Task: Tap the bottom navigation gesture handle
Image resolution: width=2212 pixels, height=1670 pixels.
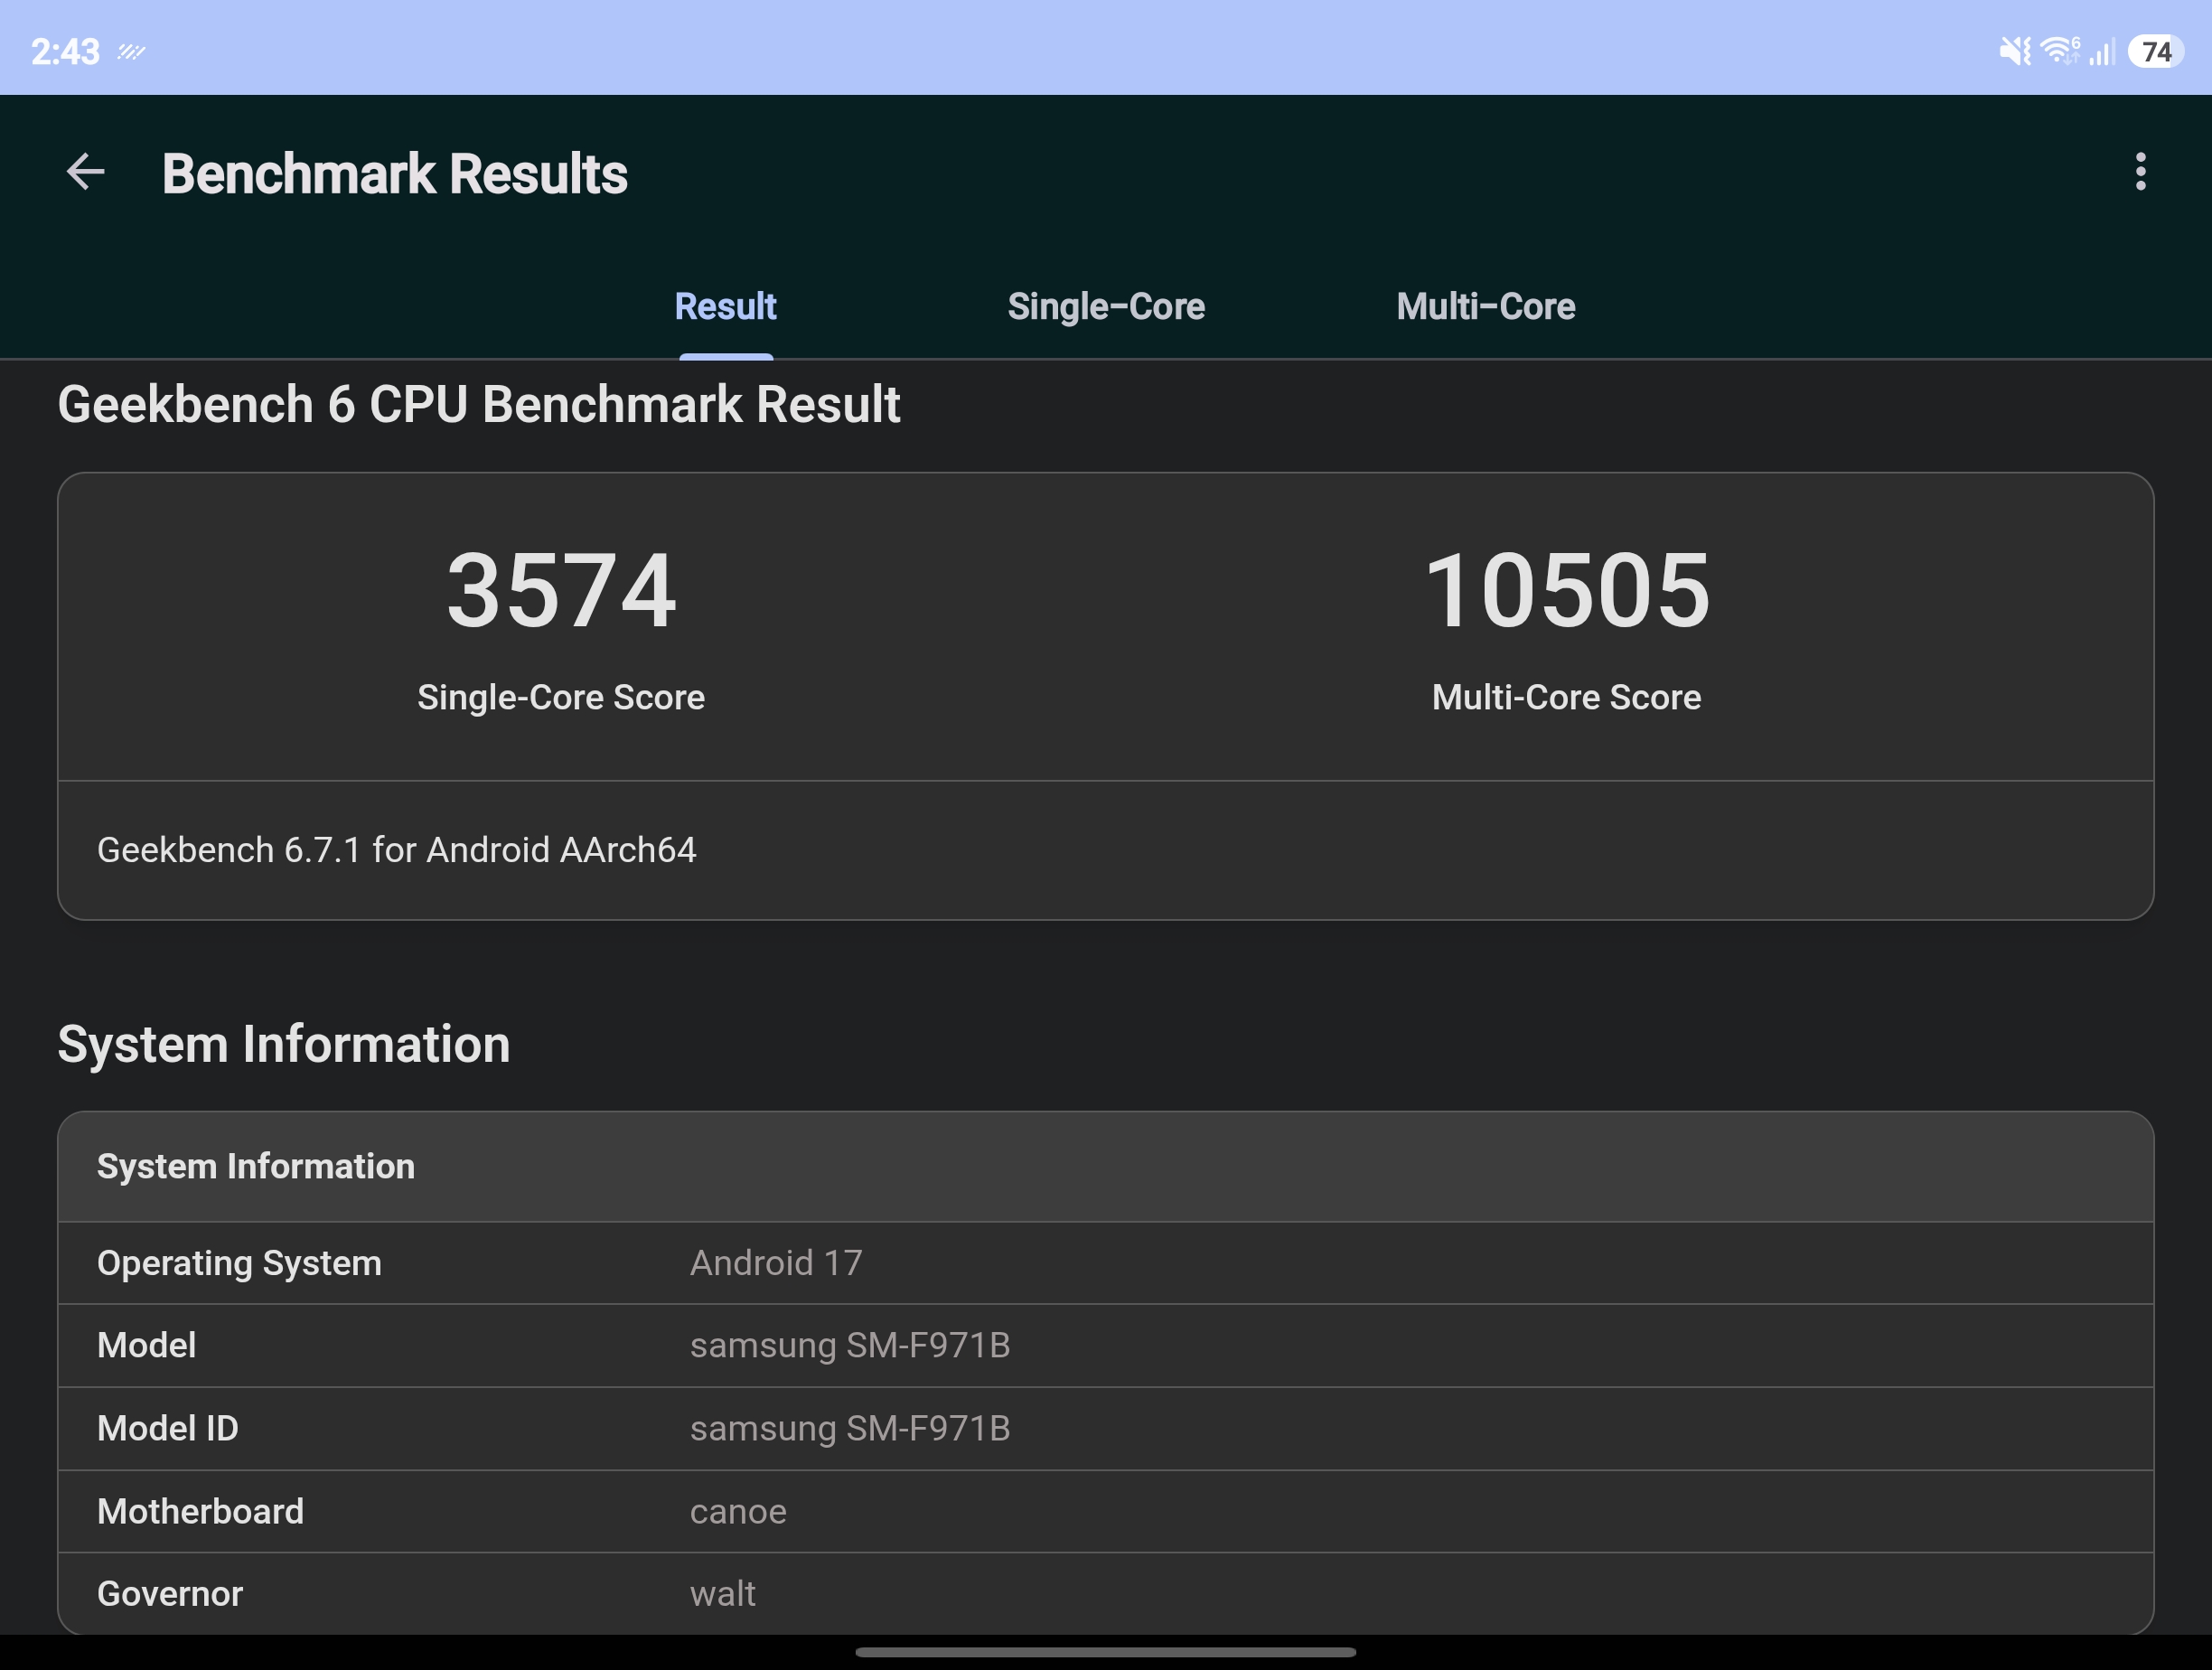Action: (1106, 1652)
